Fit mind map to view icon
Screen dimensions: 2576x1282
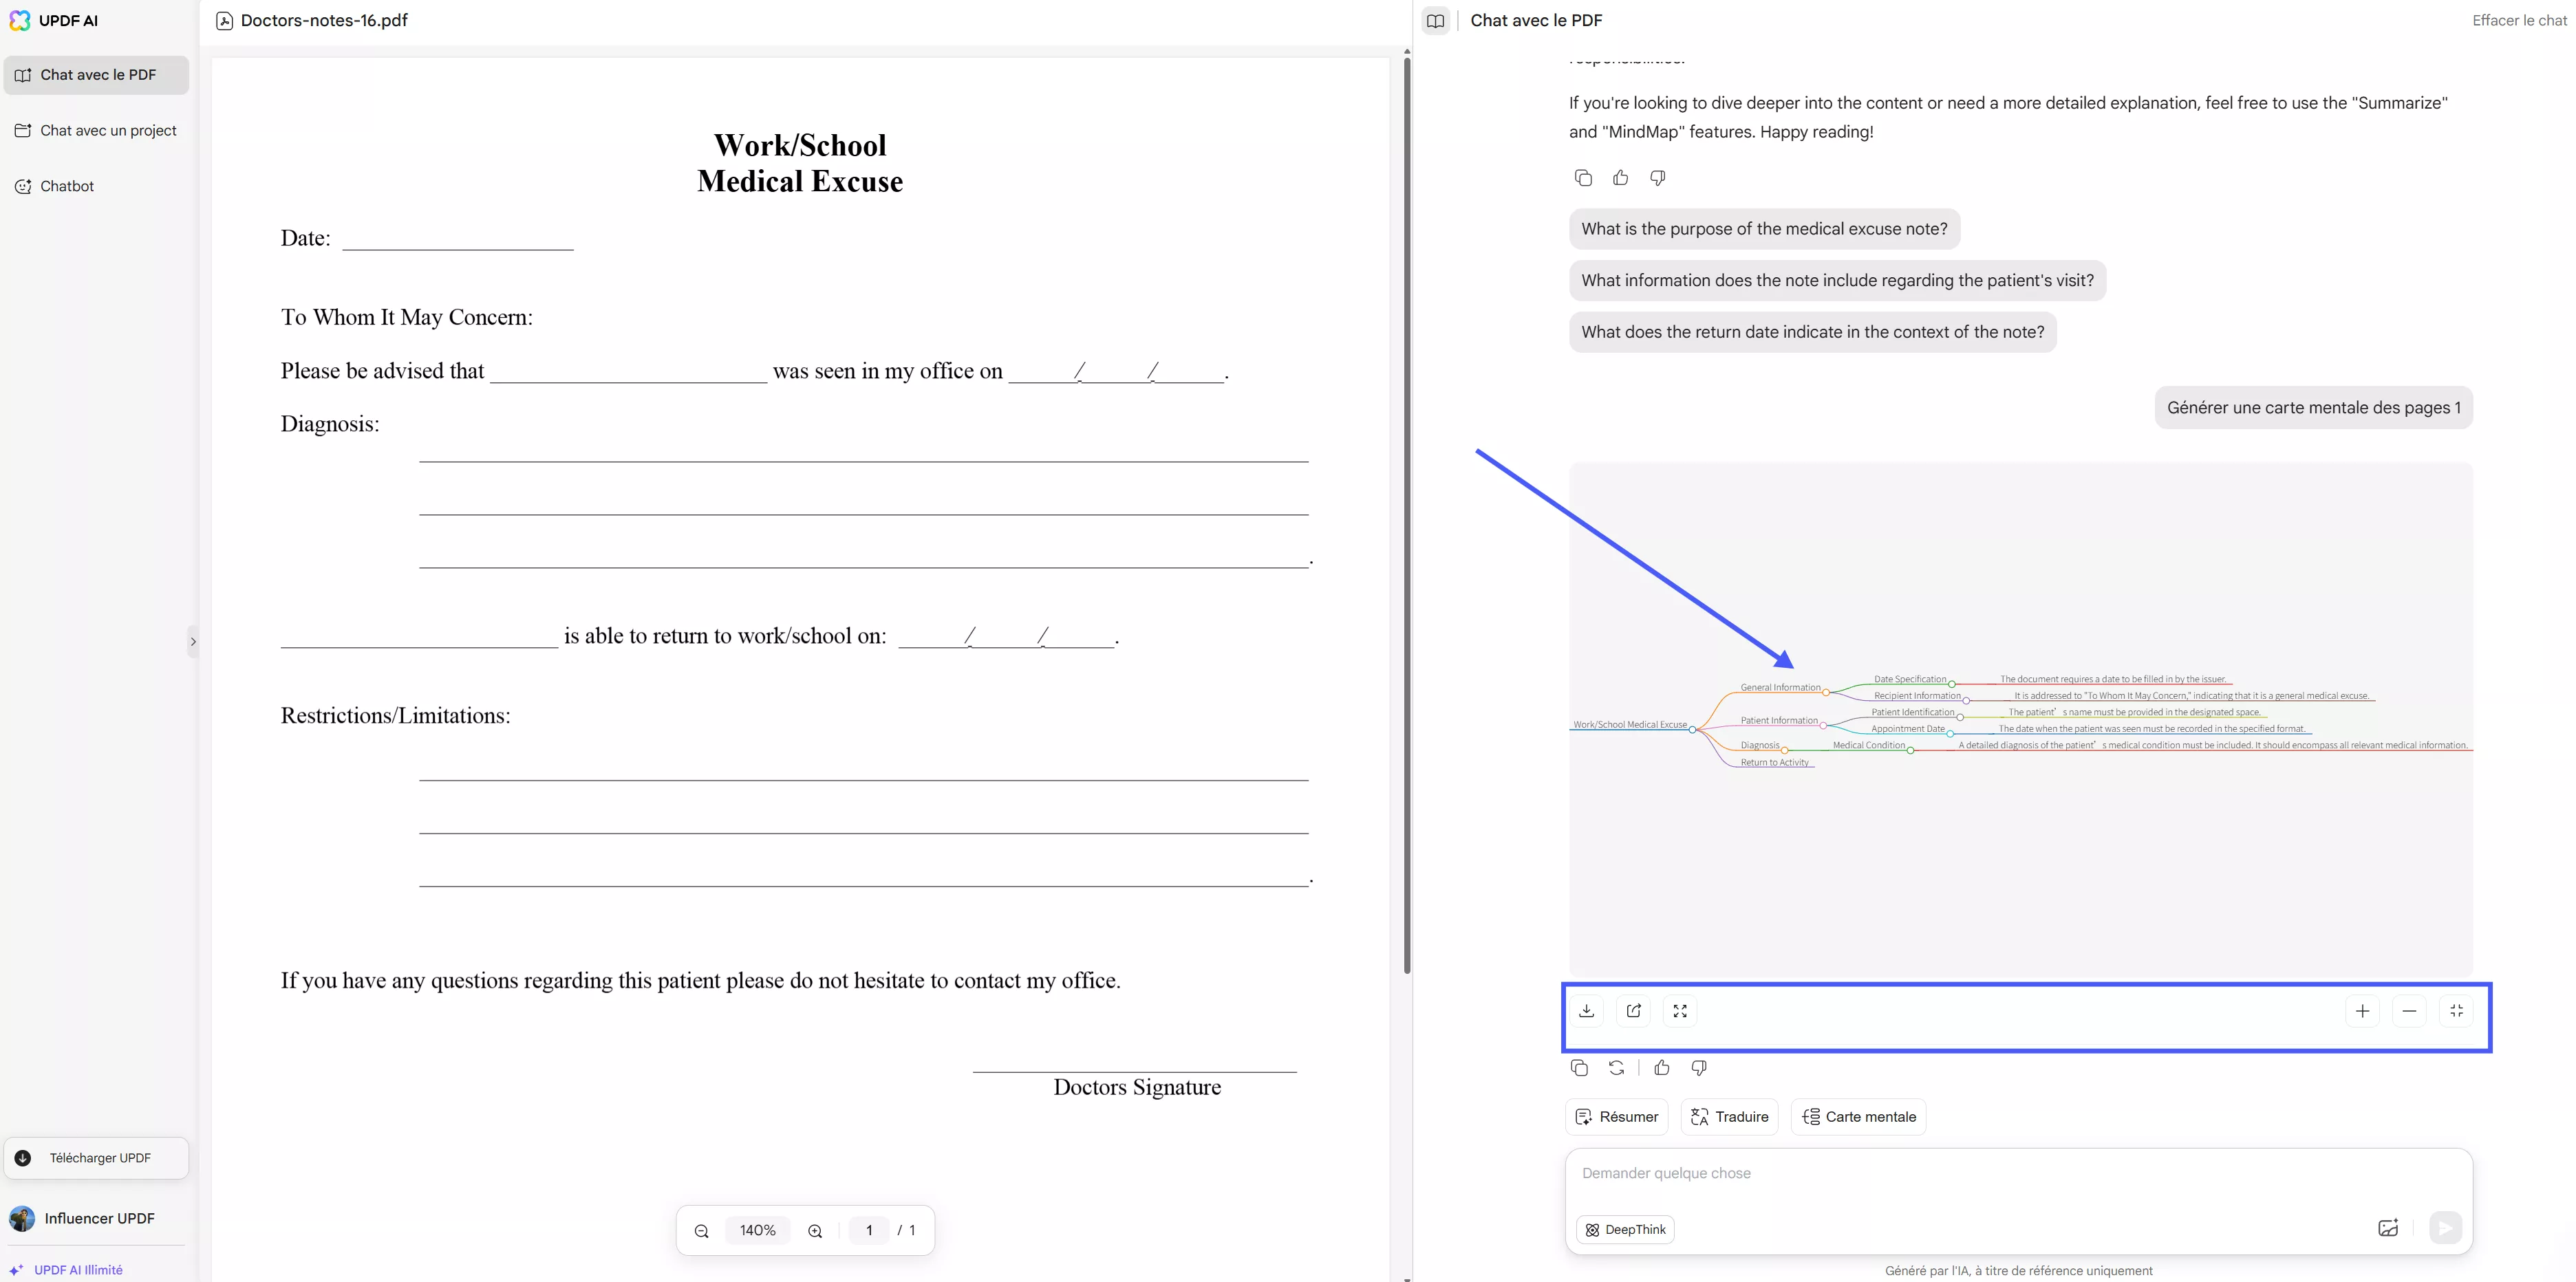click(x=2456, y=1011)
